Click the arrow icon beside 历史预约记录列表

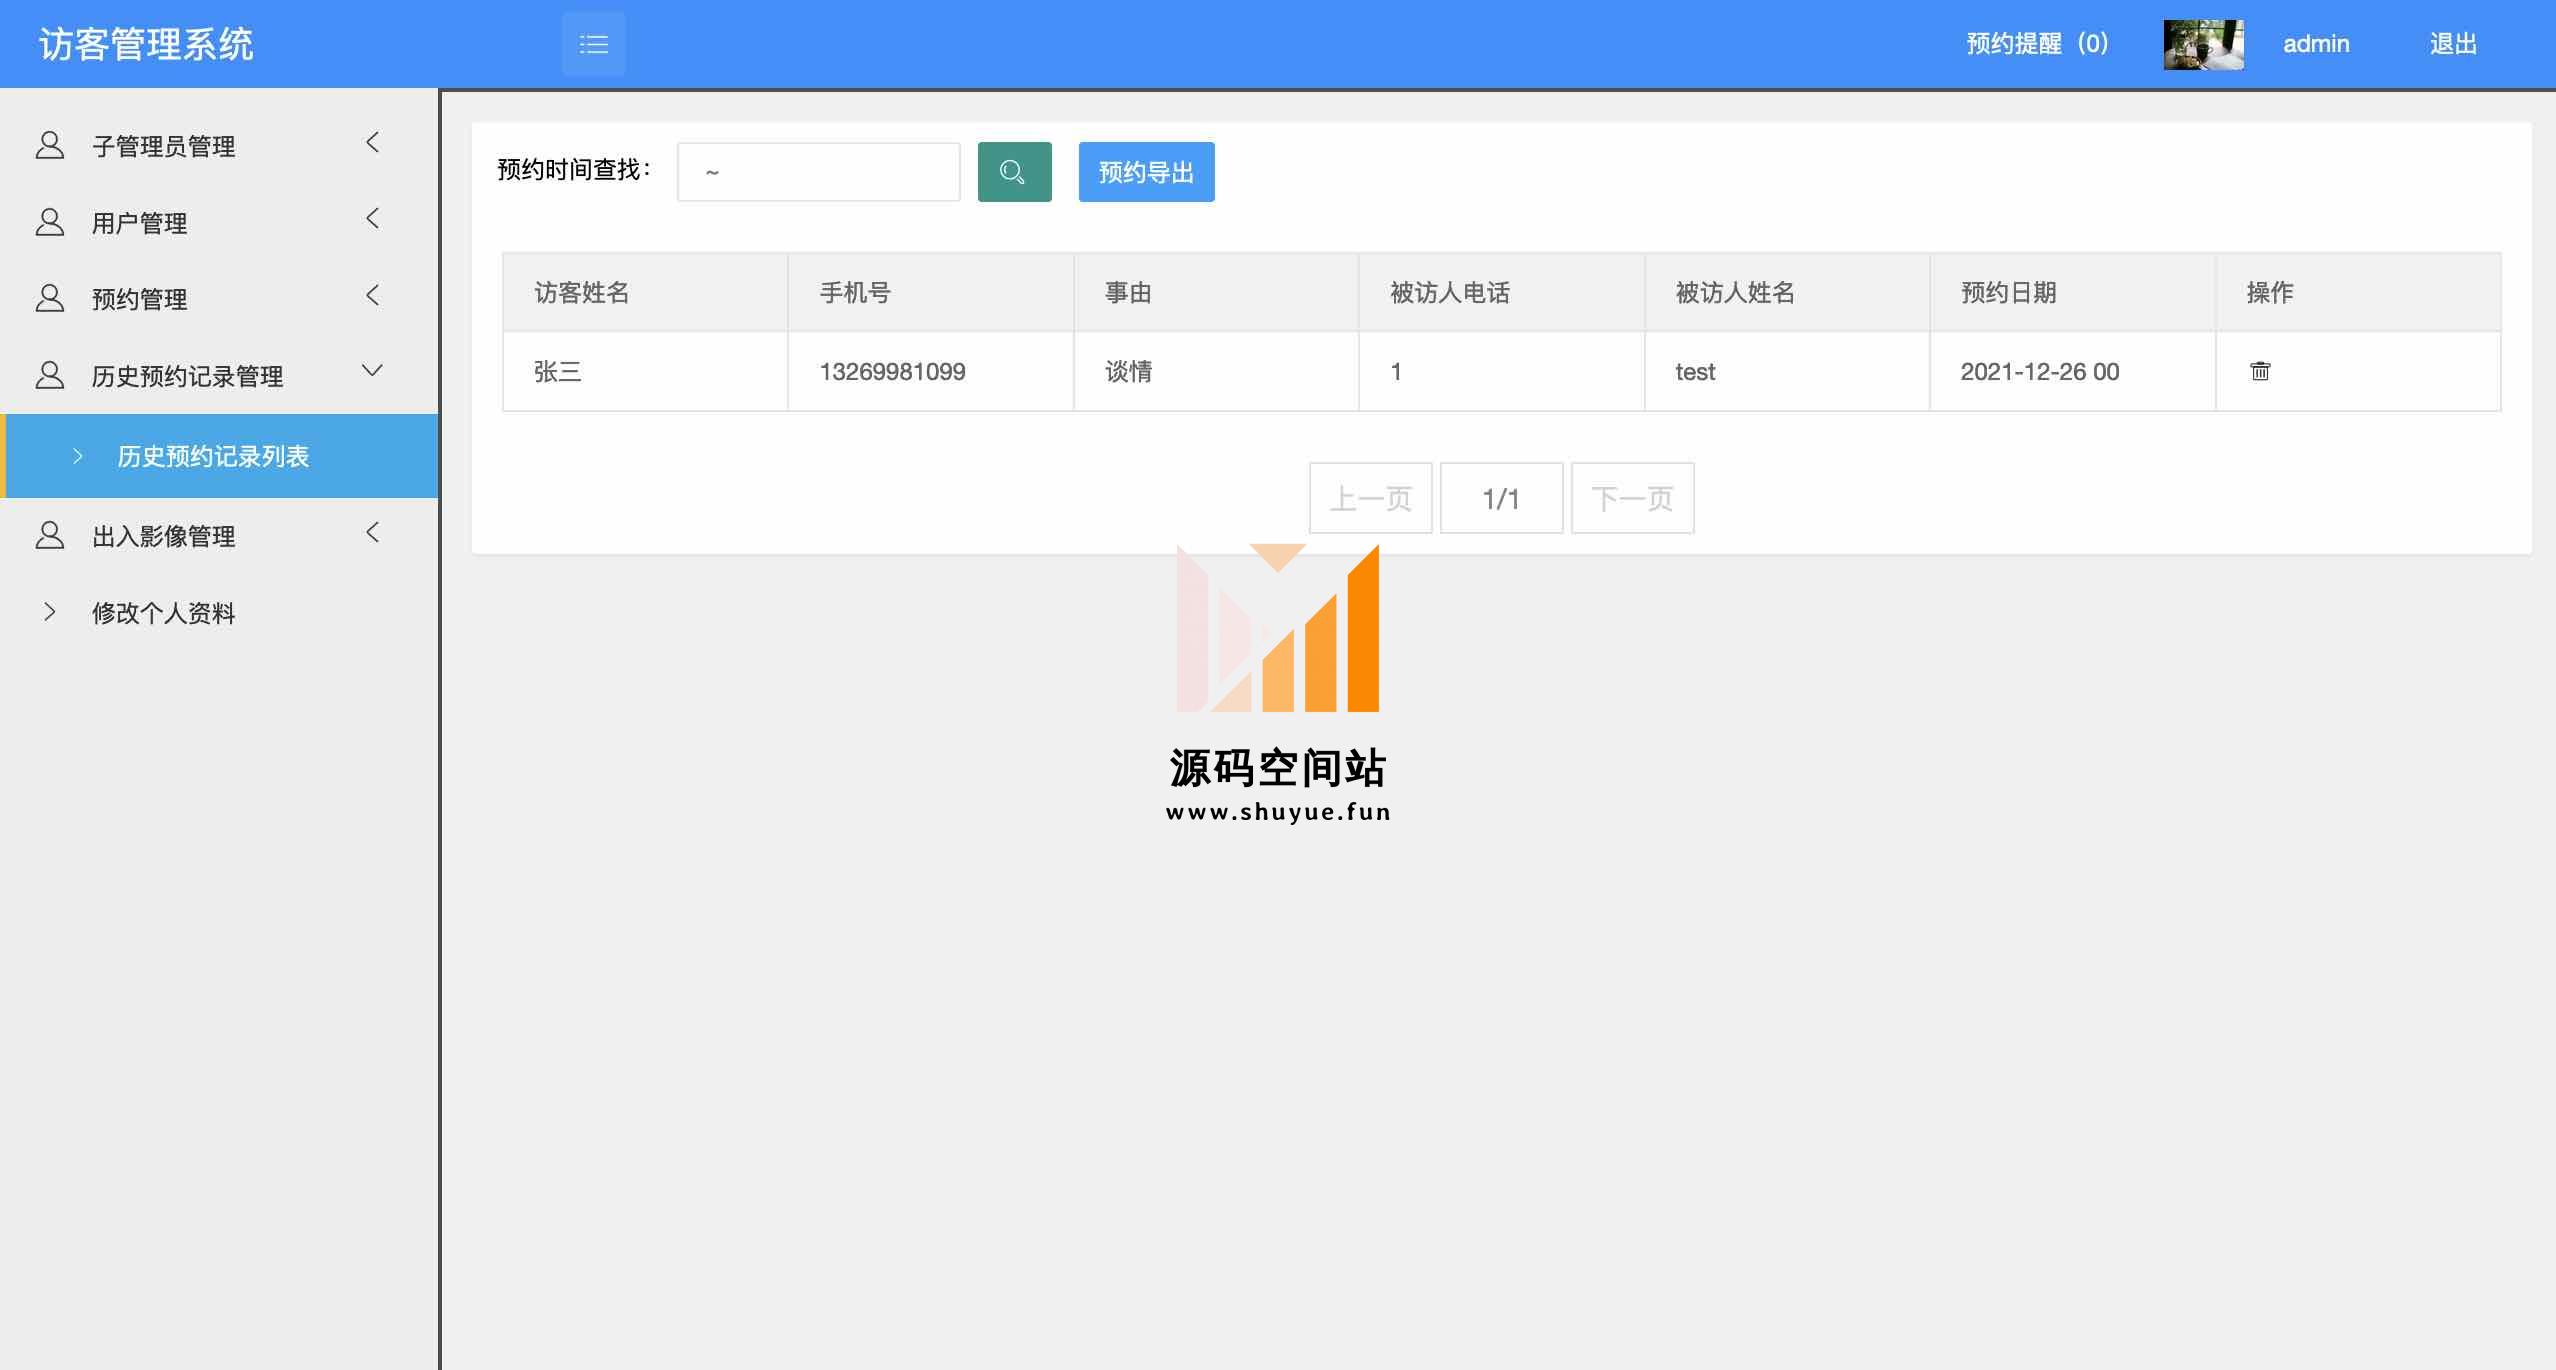78,456
